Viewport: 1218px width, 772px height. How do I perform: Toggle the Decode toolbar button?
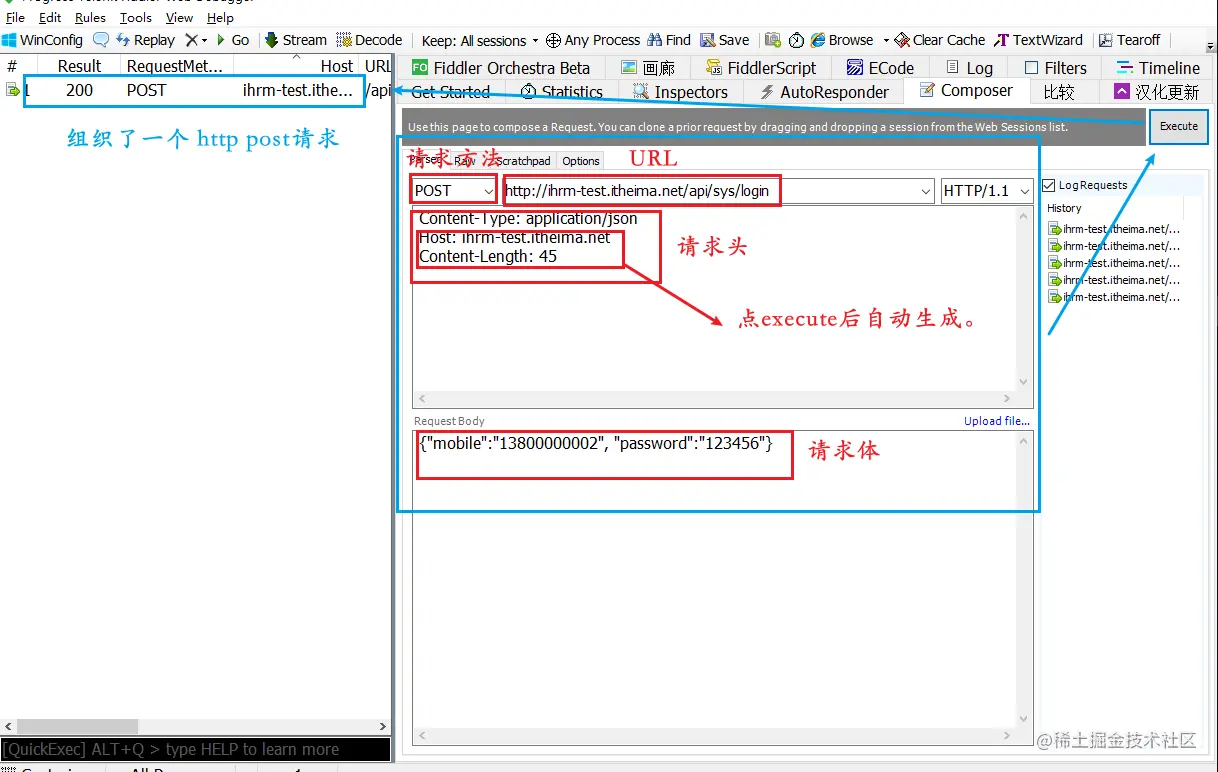(369, 40)
